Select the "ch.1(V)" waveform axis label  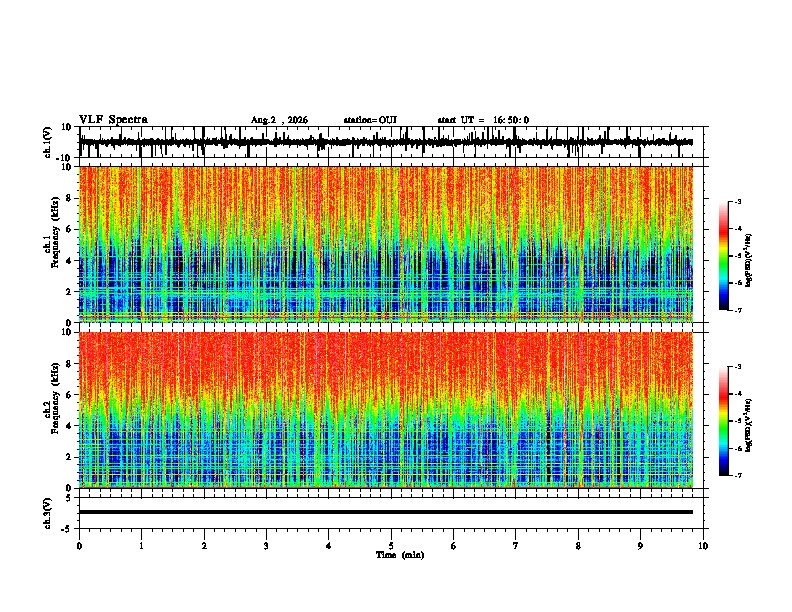48,142
